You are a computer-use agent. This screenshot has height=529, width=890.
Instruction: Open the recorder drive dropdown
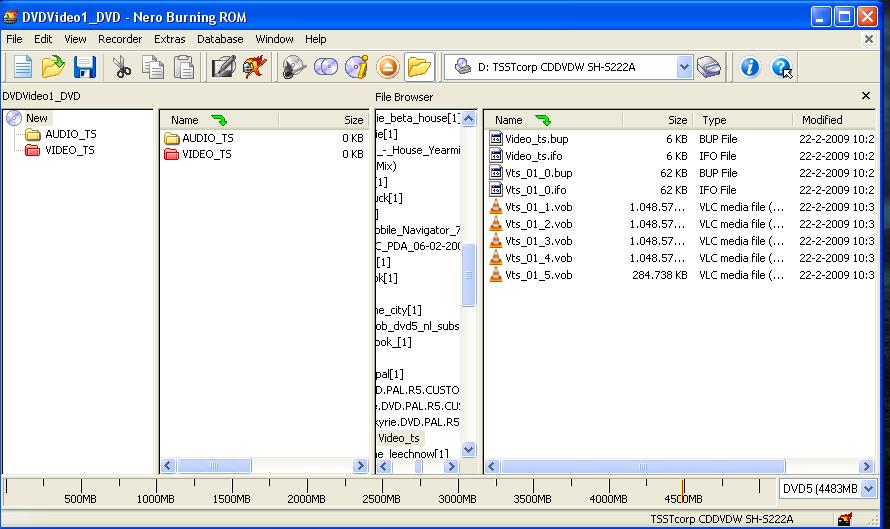point(684,67)
